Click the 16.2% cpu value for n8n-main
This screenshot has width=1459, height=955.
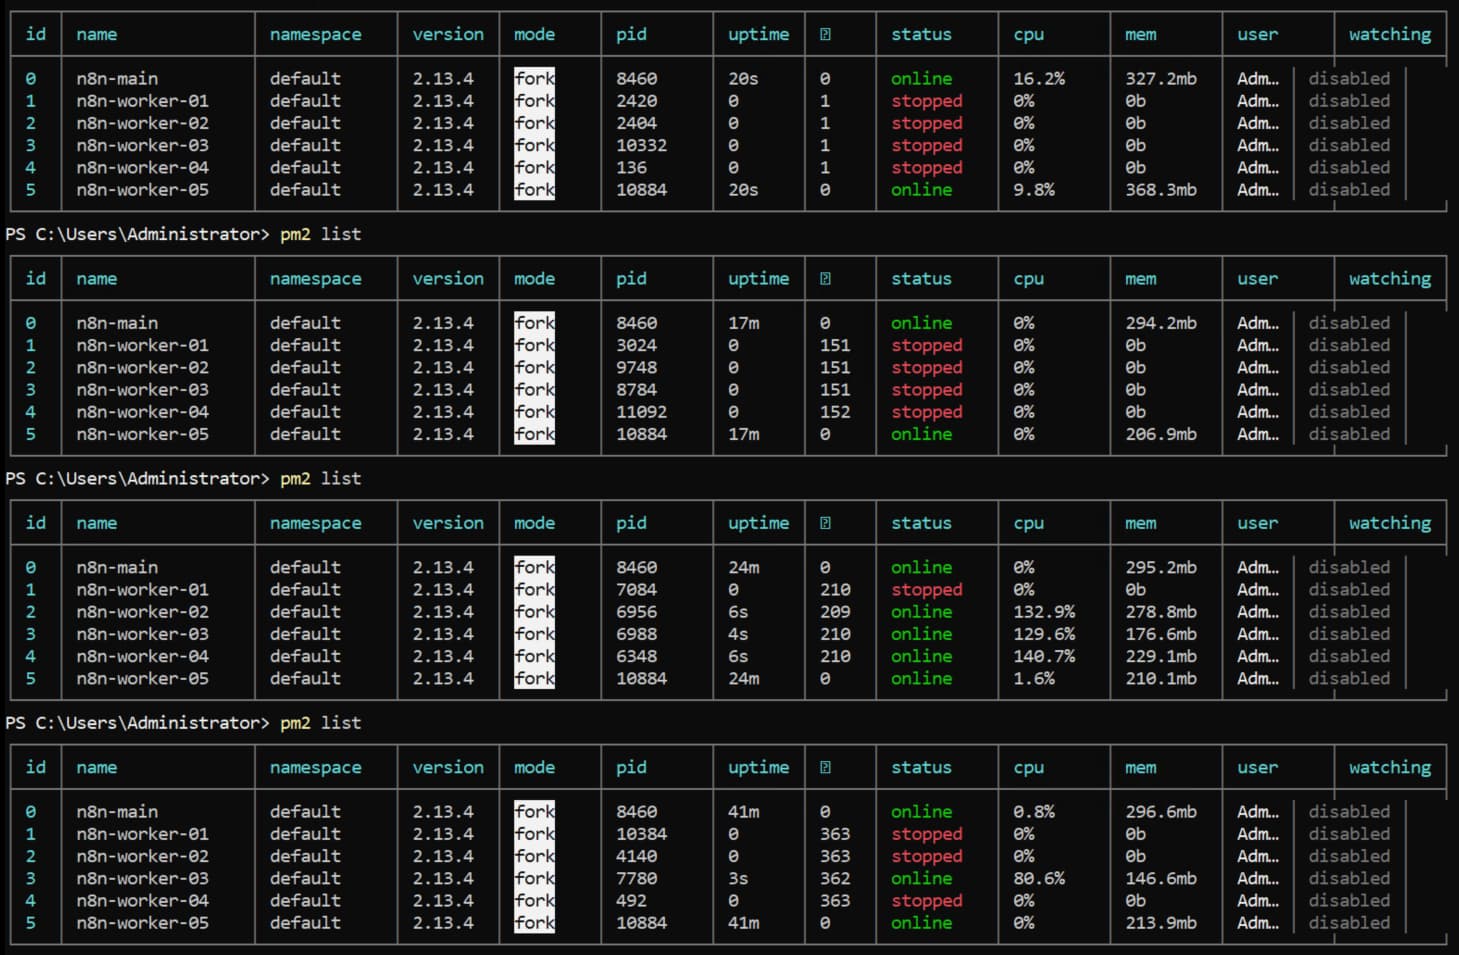point(1039,78)
